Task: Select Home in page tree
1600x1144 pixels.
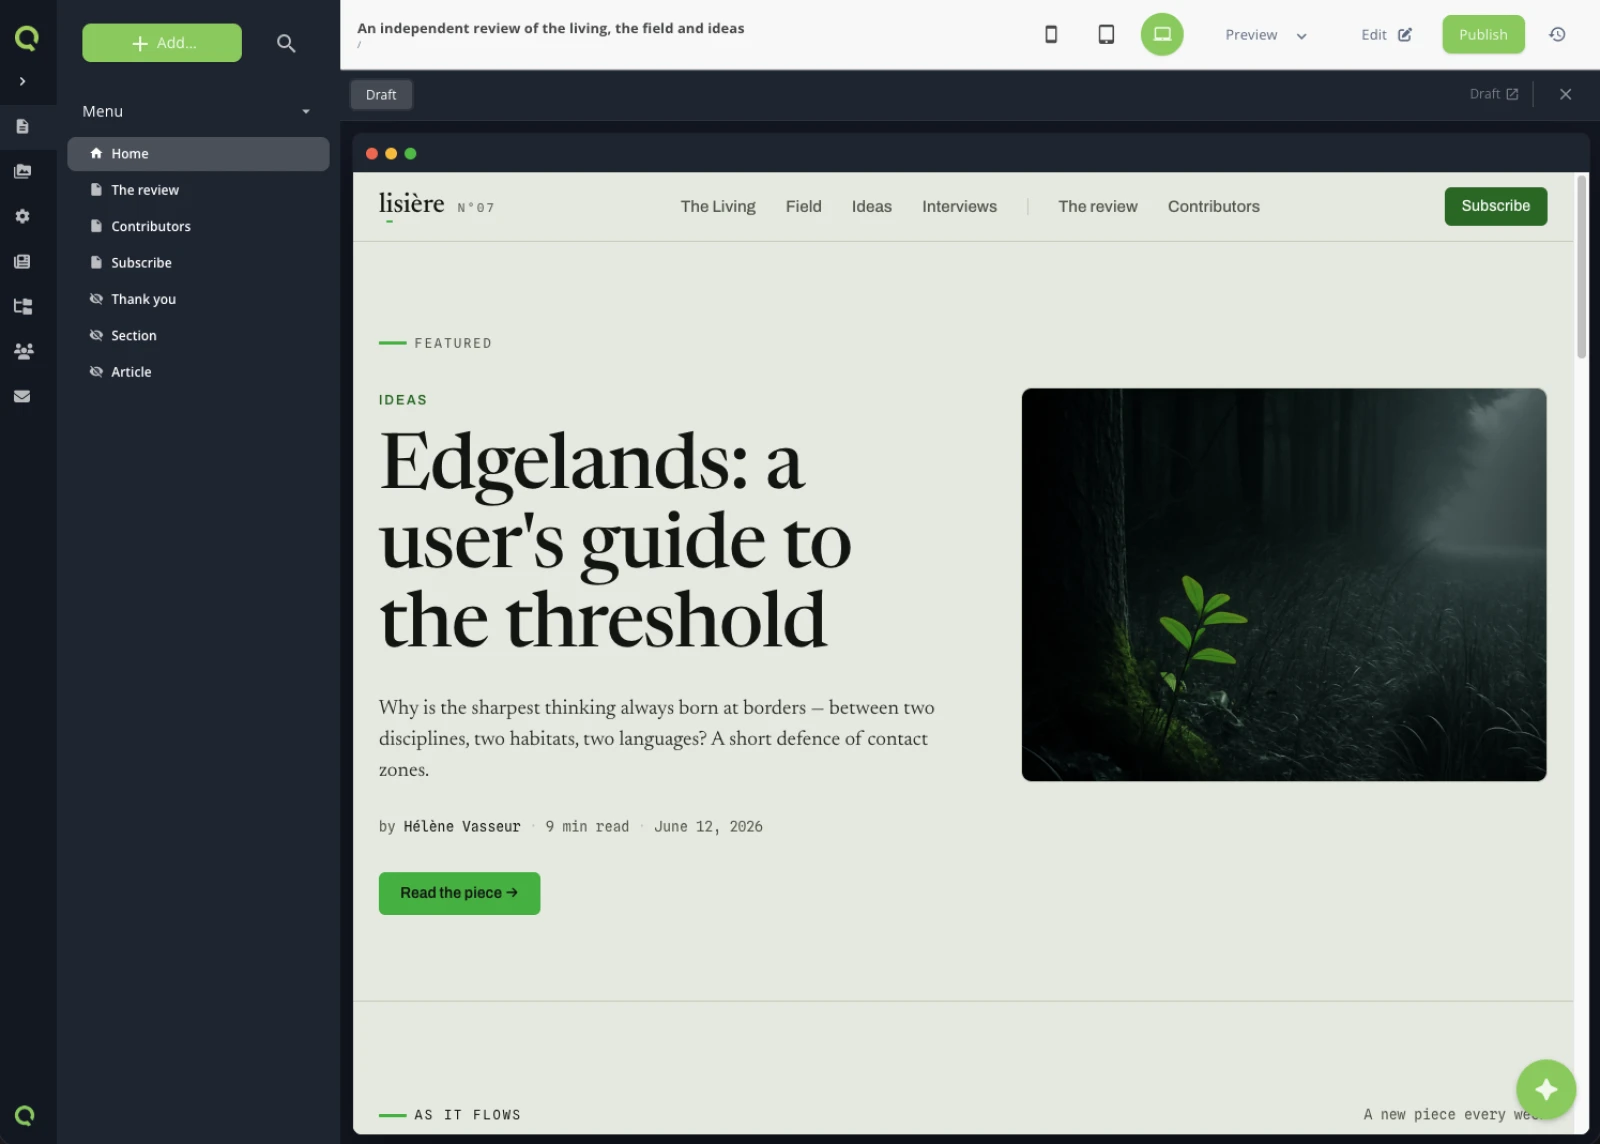Action: pyautogui.click(x=198, y=153)
